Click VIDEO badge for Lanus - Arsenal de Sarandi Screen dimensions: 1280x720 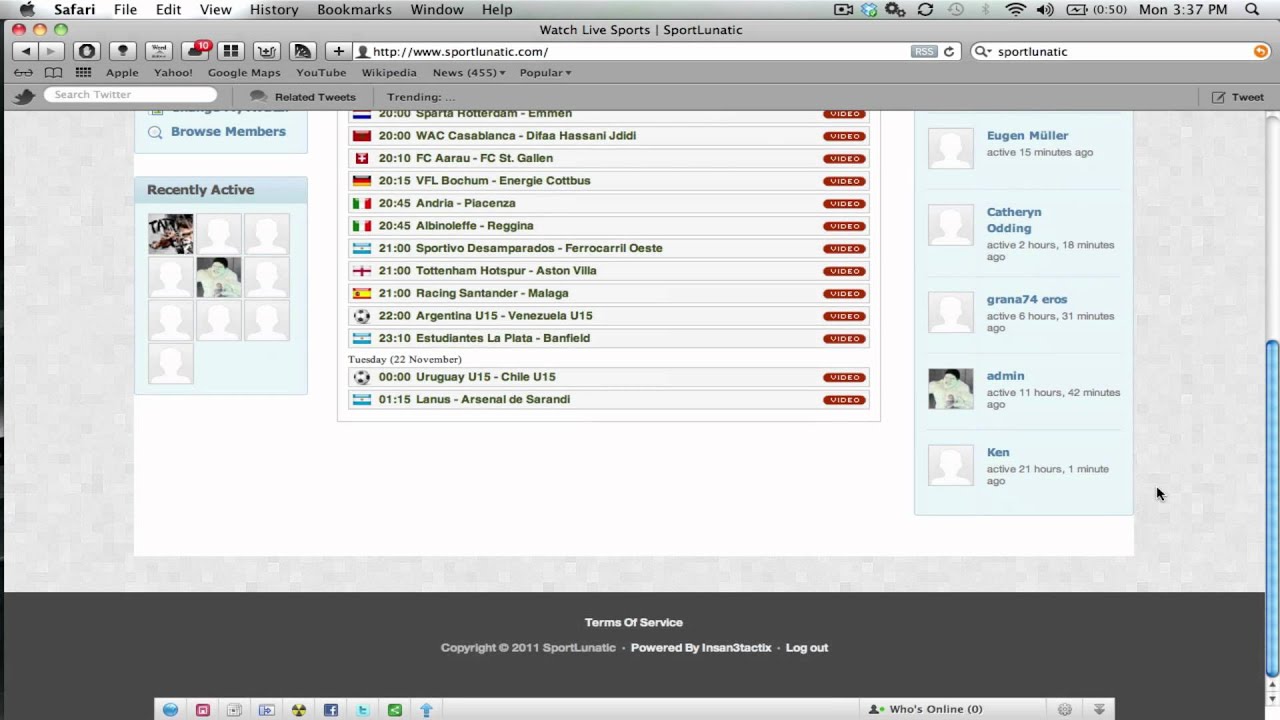pos(844,400)
